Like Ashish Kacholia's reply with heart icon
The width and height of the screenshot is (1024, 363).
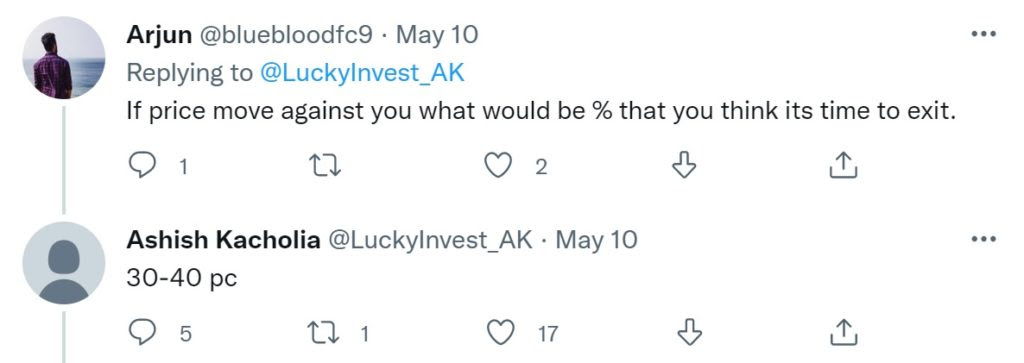click(502, 333)
